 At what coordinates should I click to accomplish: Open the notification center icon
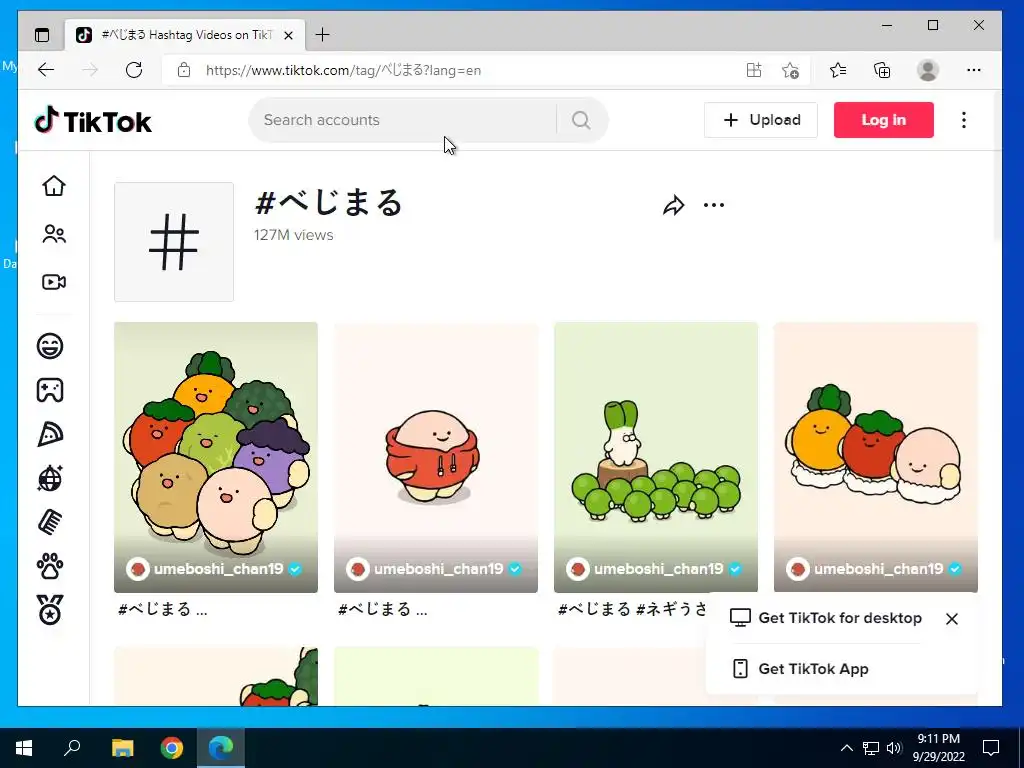coord(991,748)
